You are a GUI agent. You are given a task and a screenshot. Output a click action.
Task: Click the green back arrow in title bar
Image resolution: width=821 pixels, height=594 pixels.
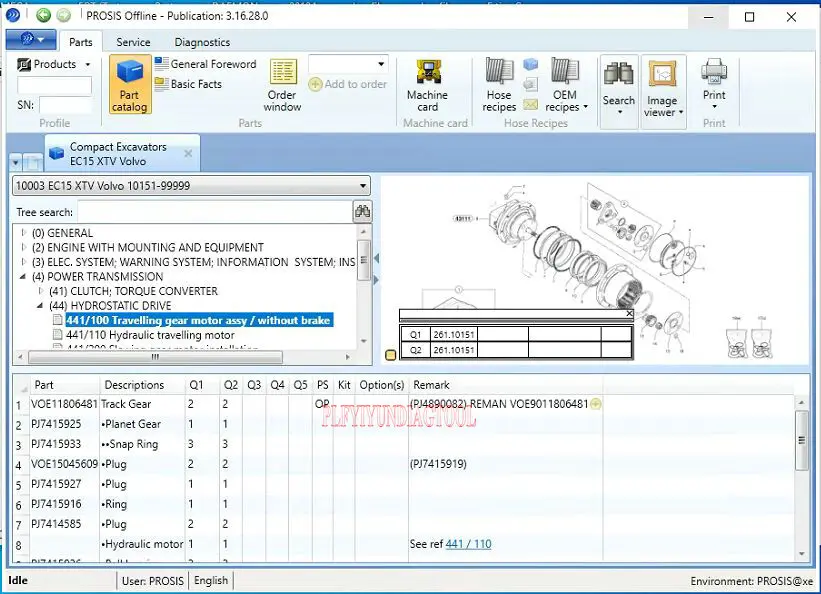point(43,15)
